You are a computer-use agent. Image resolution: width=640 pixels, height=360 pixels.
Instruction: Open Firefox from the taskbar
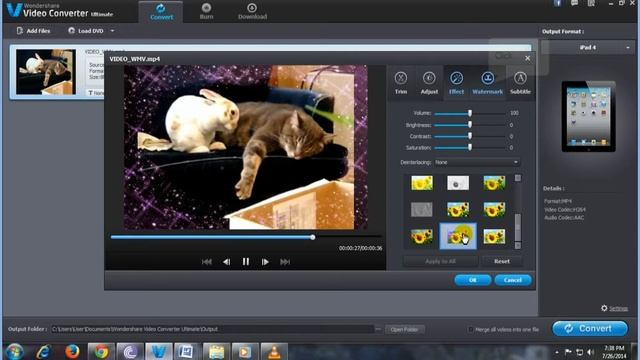click(x=72, y=352)
